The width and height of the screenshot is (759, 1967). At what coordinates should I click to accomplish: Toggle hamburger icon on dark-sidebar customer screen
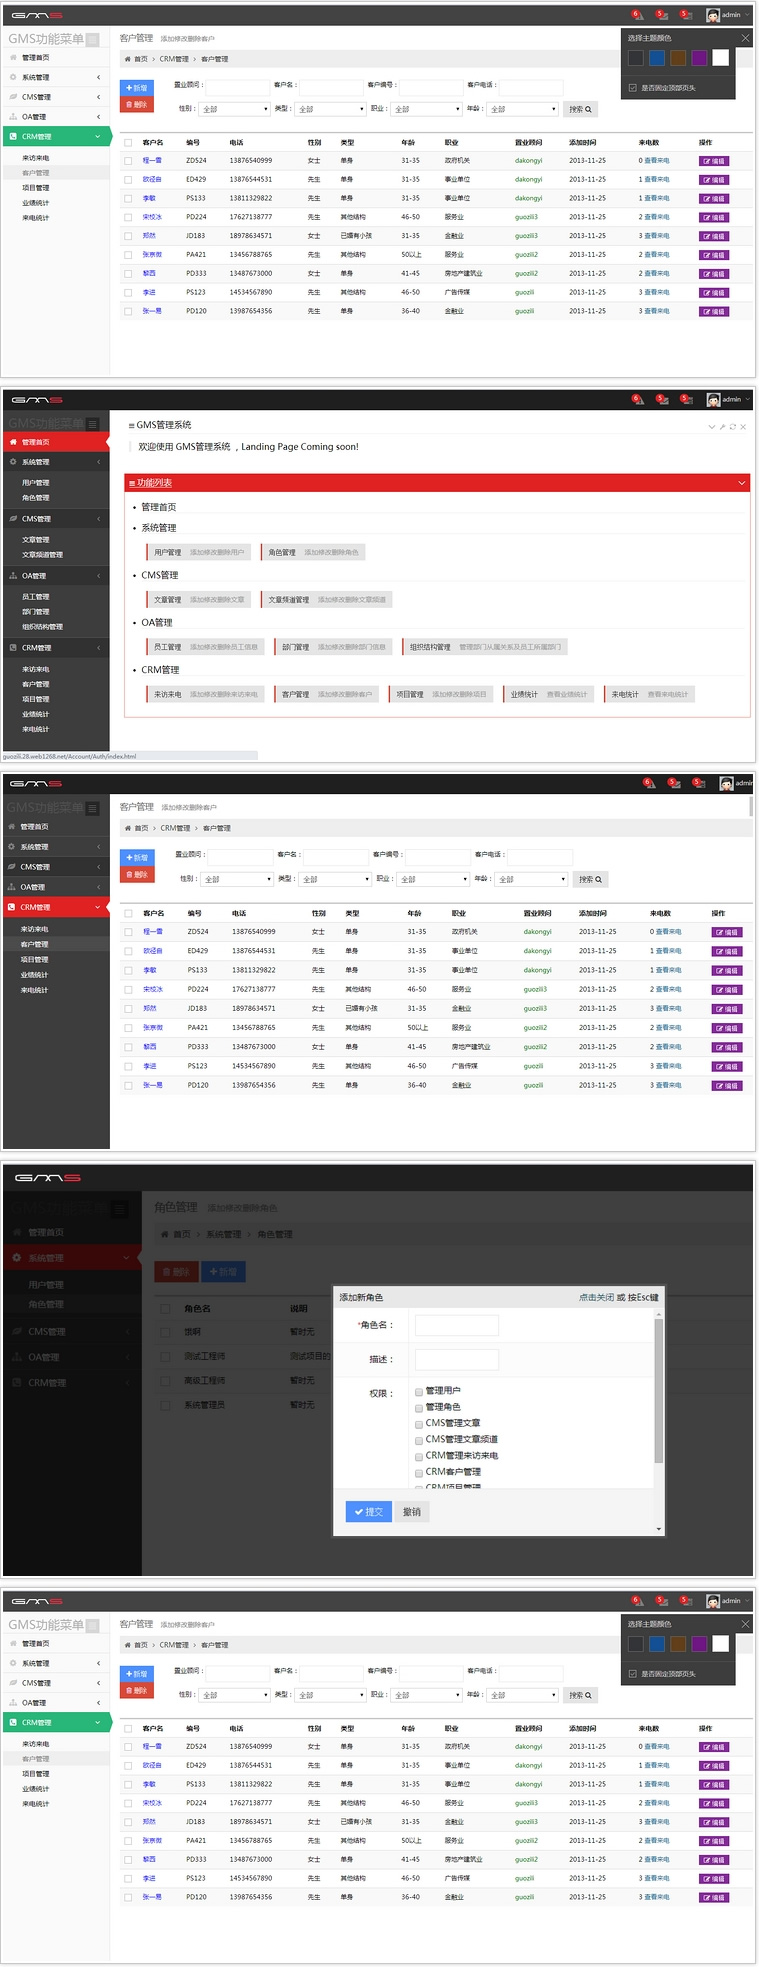pos(93,808)
